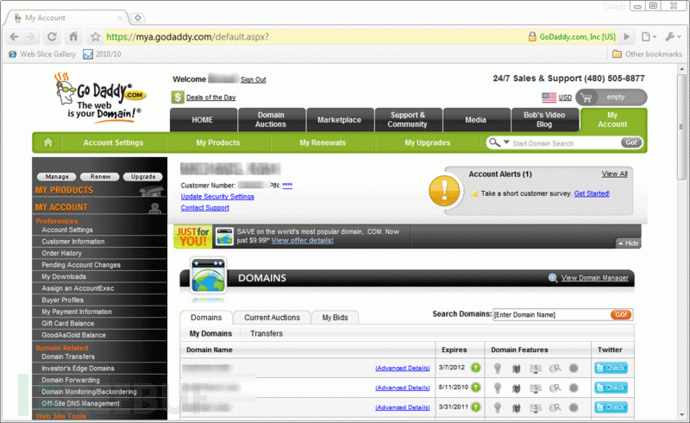This screenshot has width=690, height=423.
Task: Open the Domain Auctions tab
Action: click(271, 120)
